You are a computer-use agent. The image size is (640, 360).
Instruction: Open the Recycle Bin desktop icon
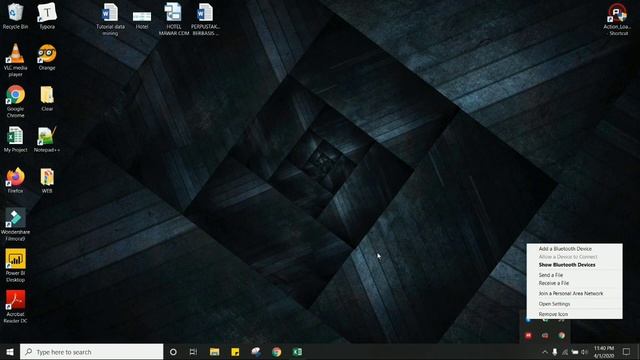point(15,16)
